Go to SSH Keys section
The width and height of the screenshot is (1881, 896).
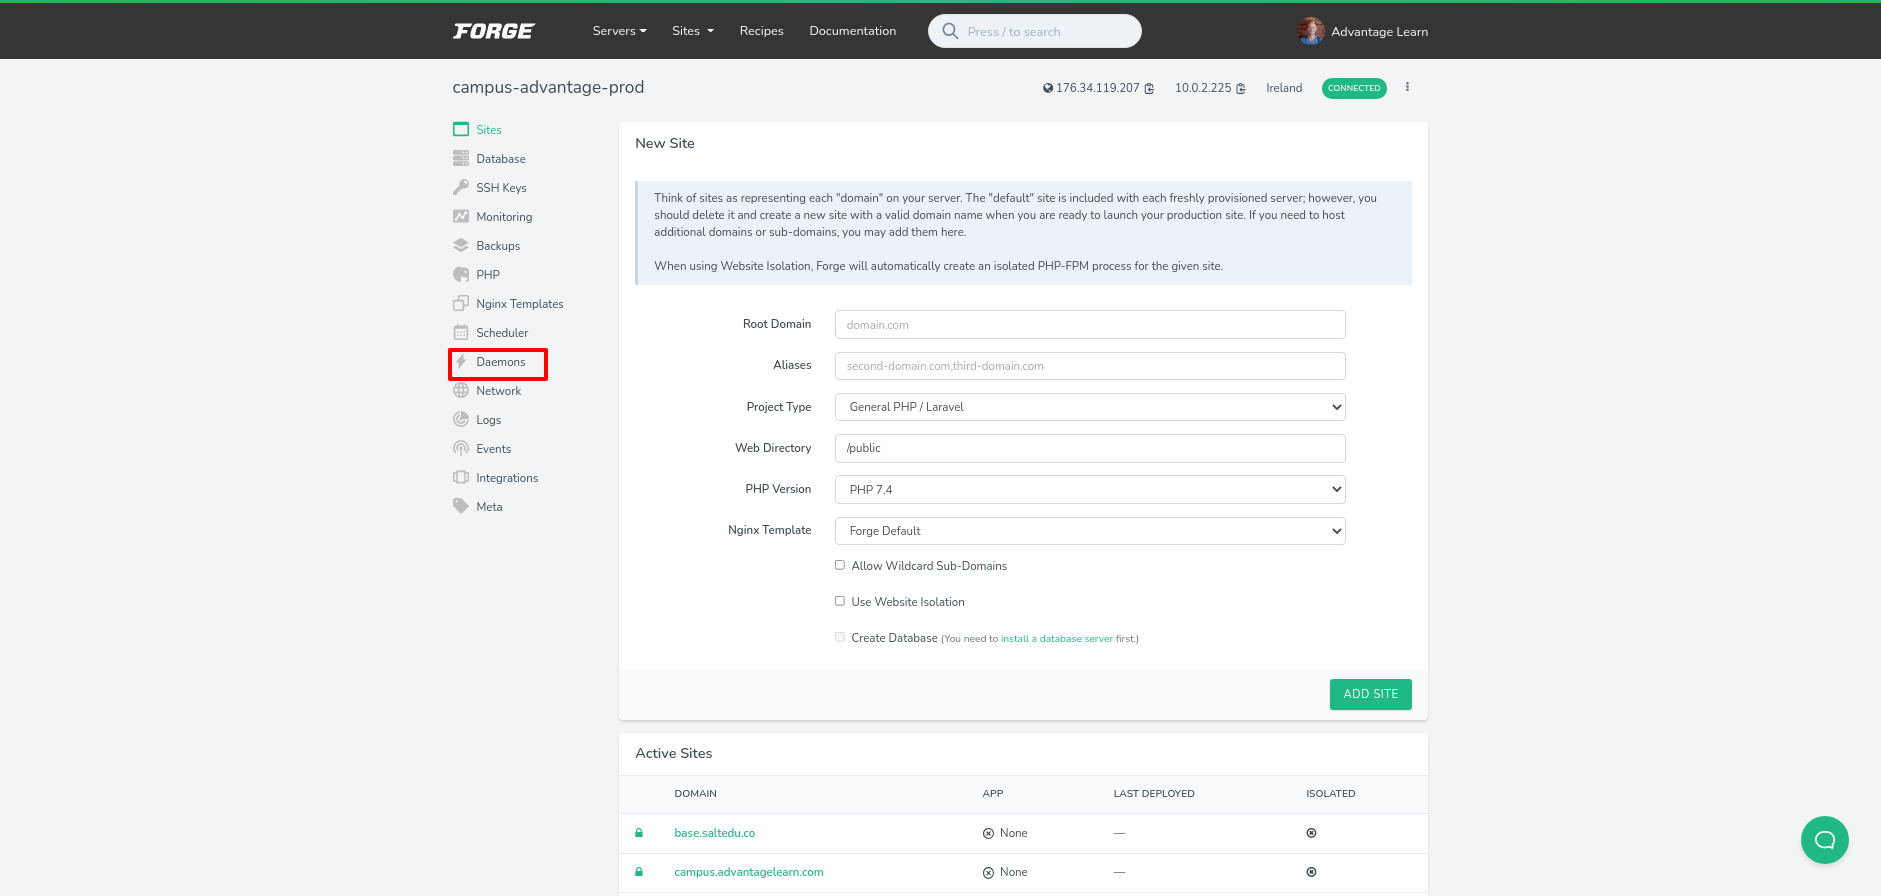tap(501, 188)
